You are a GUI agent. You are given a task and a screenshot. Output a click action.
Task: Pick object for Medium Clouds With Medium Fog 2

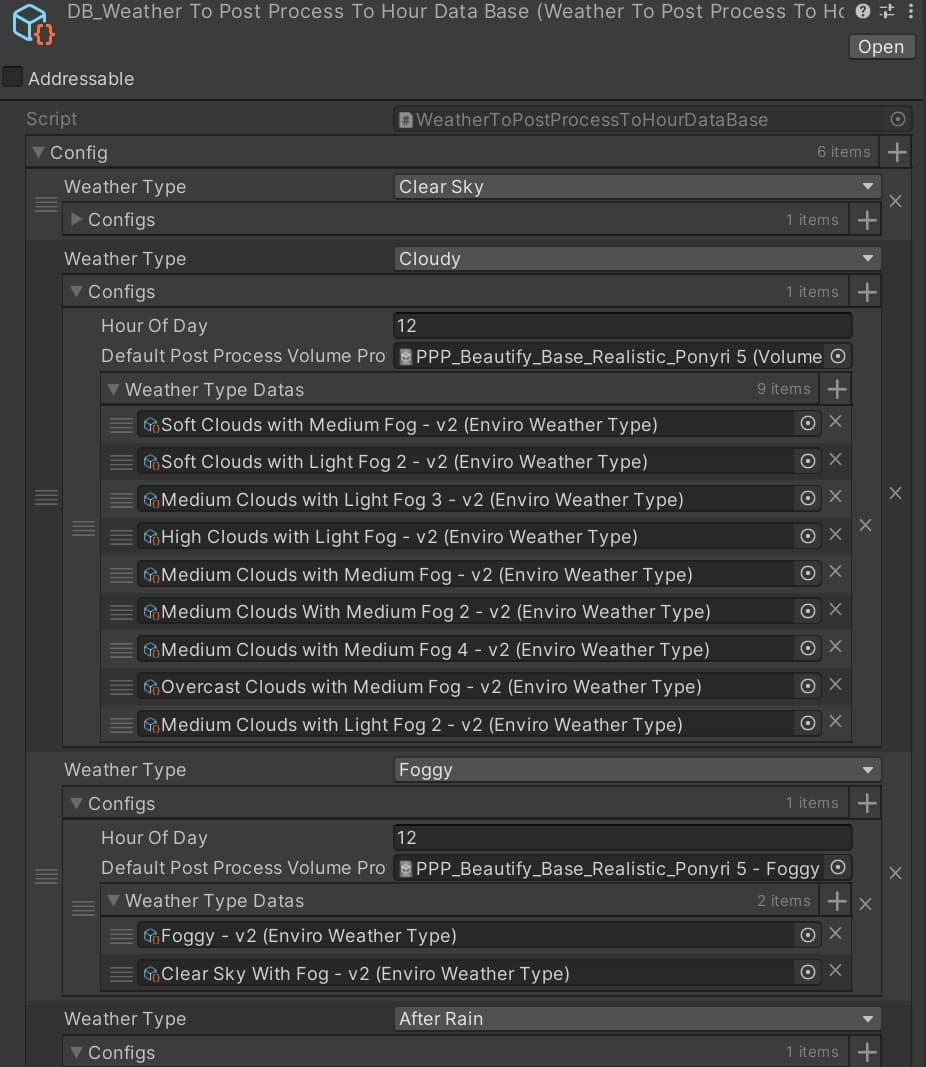[x=808, y=610]
